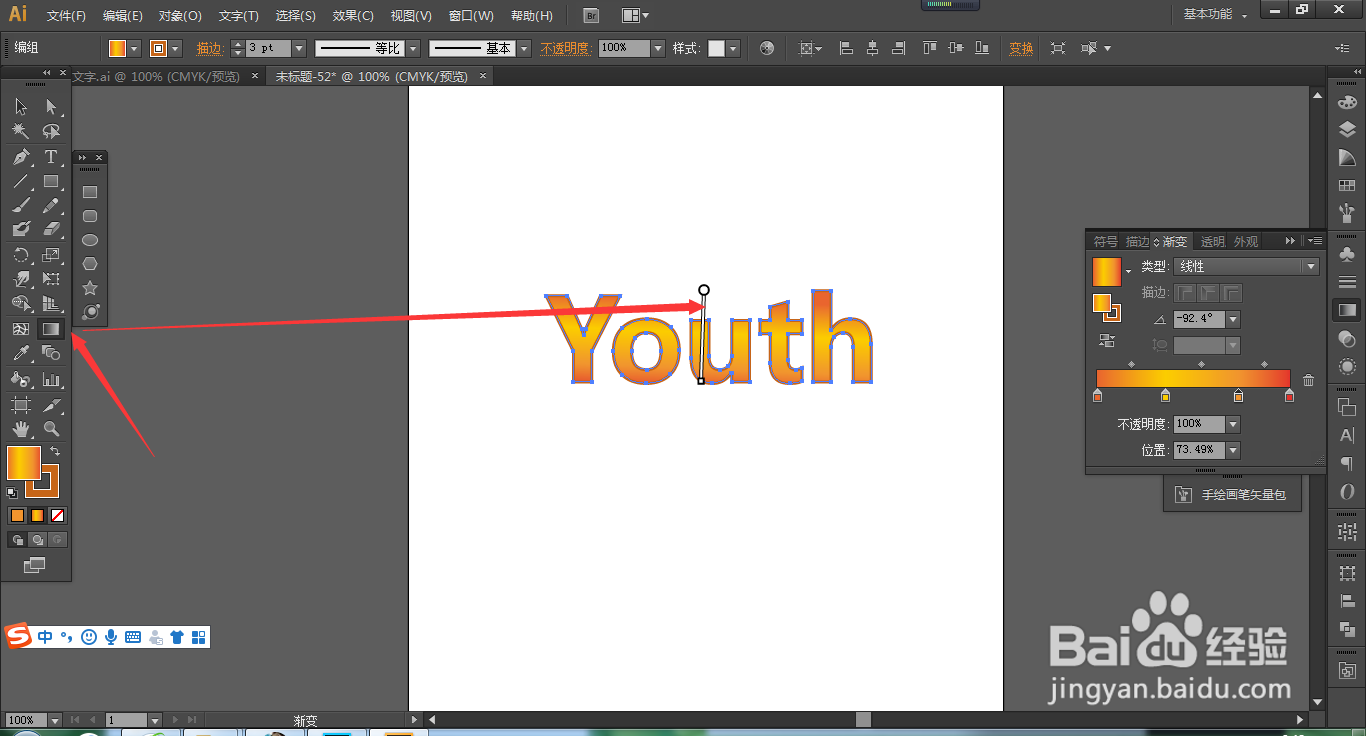Open the gradient stop position dropdown
Image resolution: width=1366 pixels, height=736 pixels.
pyautogui.click(x=1233, y=450)
